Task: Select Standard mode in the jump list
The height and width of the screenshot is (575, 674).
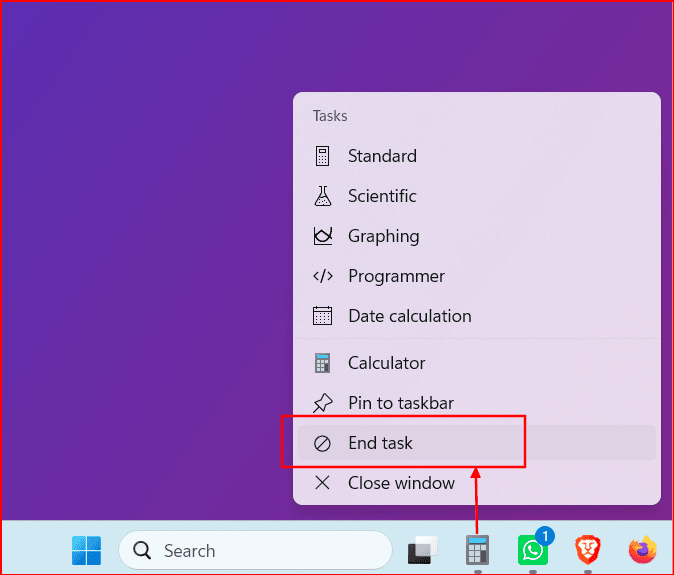Action: pos(477,156)
